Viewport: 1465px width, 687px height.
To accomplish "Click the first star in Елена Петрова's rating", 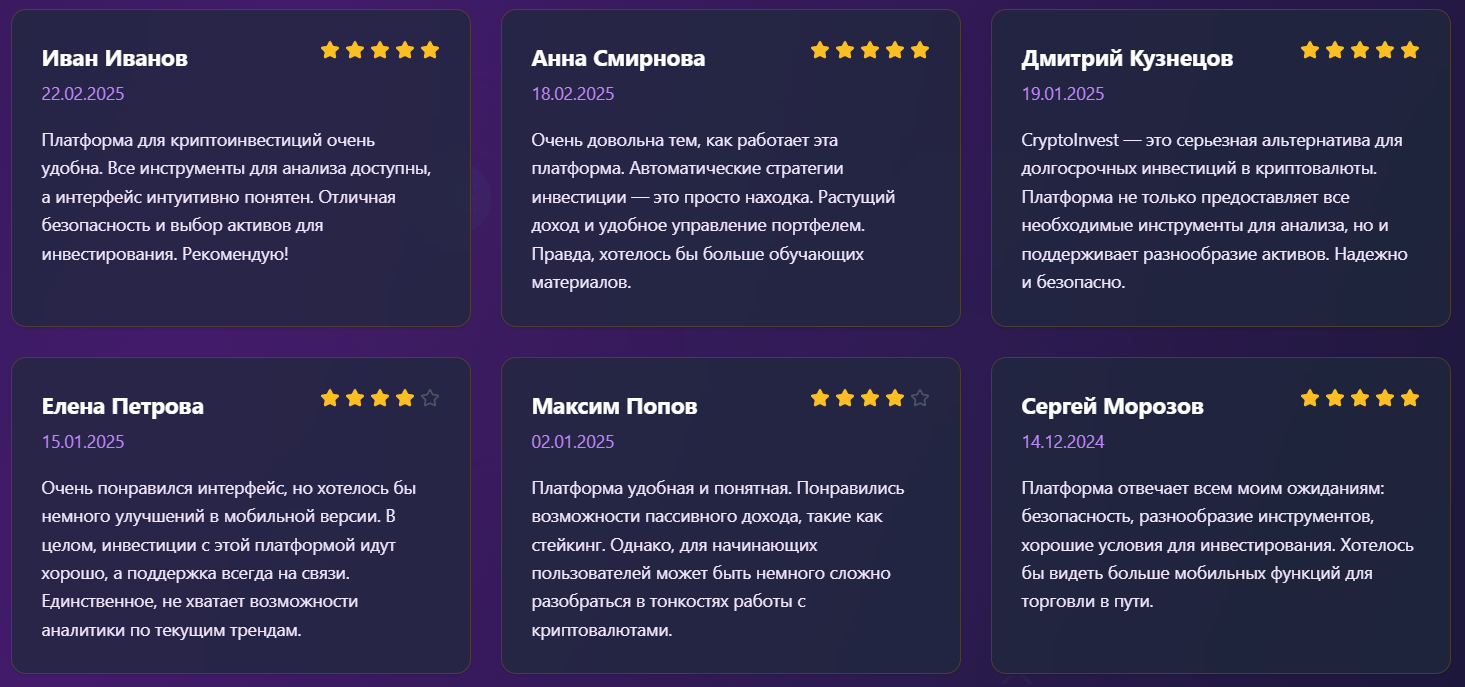I will (330, 399).
